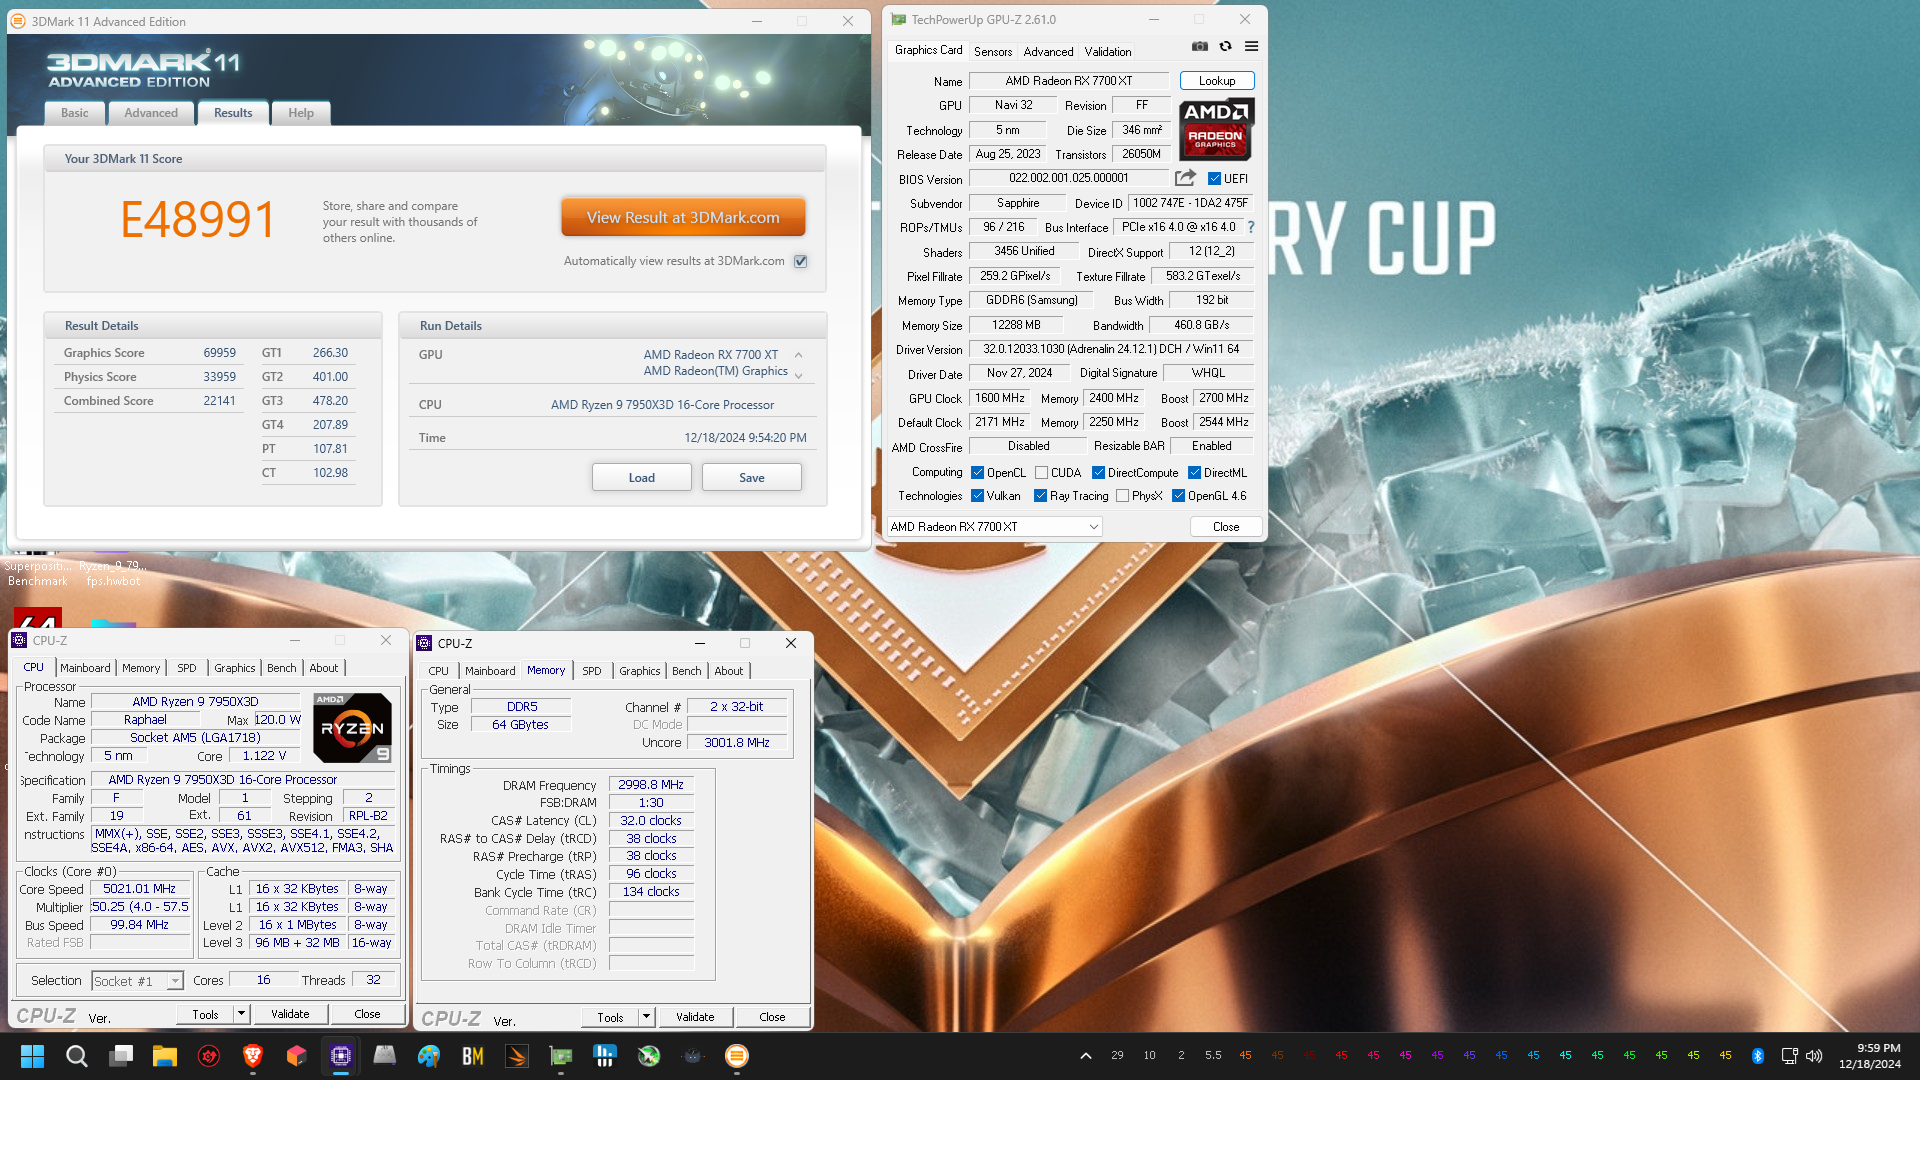1920x1156 pixels.
Task: Click the colored cube taskbar icon
Action: click(297, 1056)
